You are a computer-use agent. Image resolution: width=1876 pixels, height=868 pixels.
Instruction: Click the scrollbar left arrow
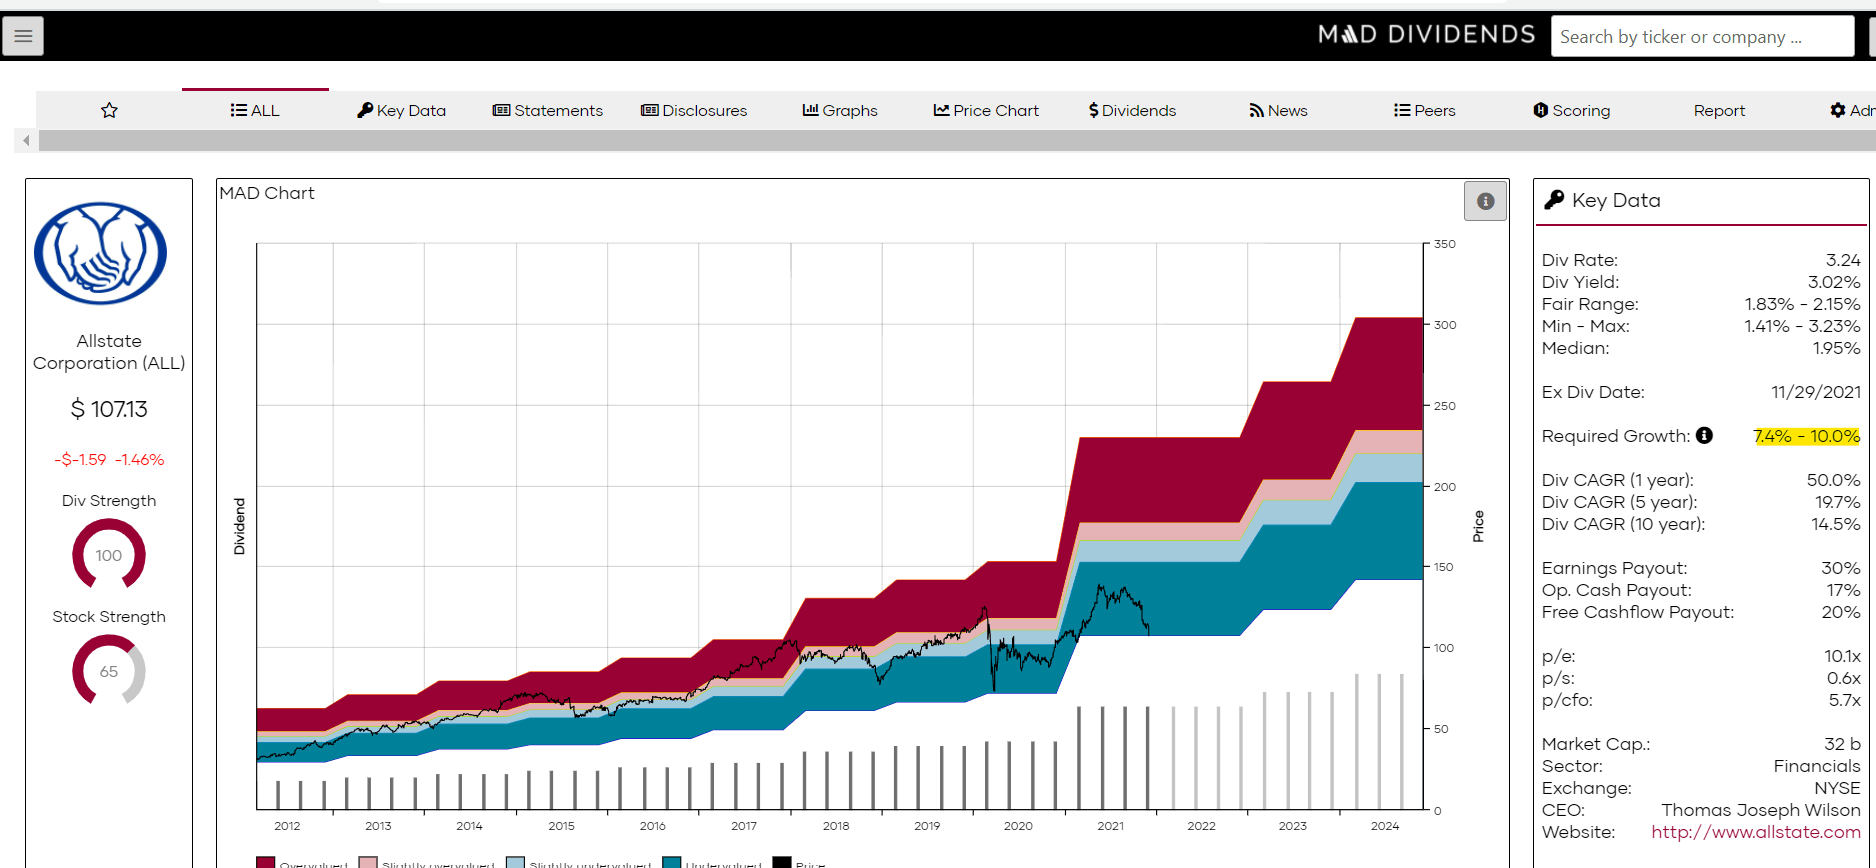coord(27,141)
